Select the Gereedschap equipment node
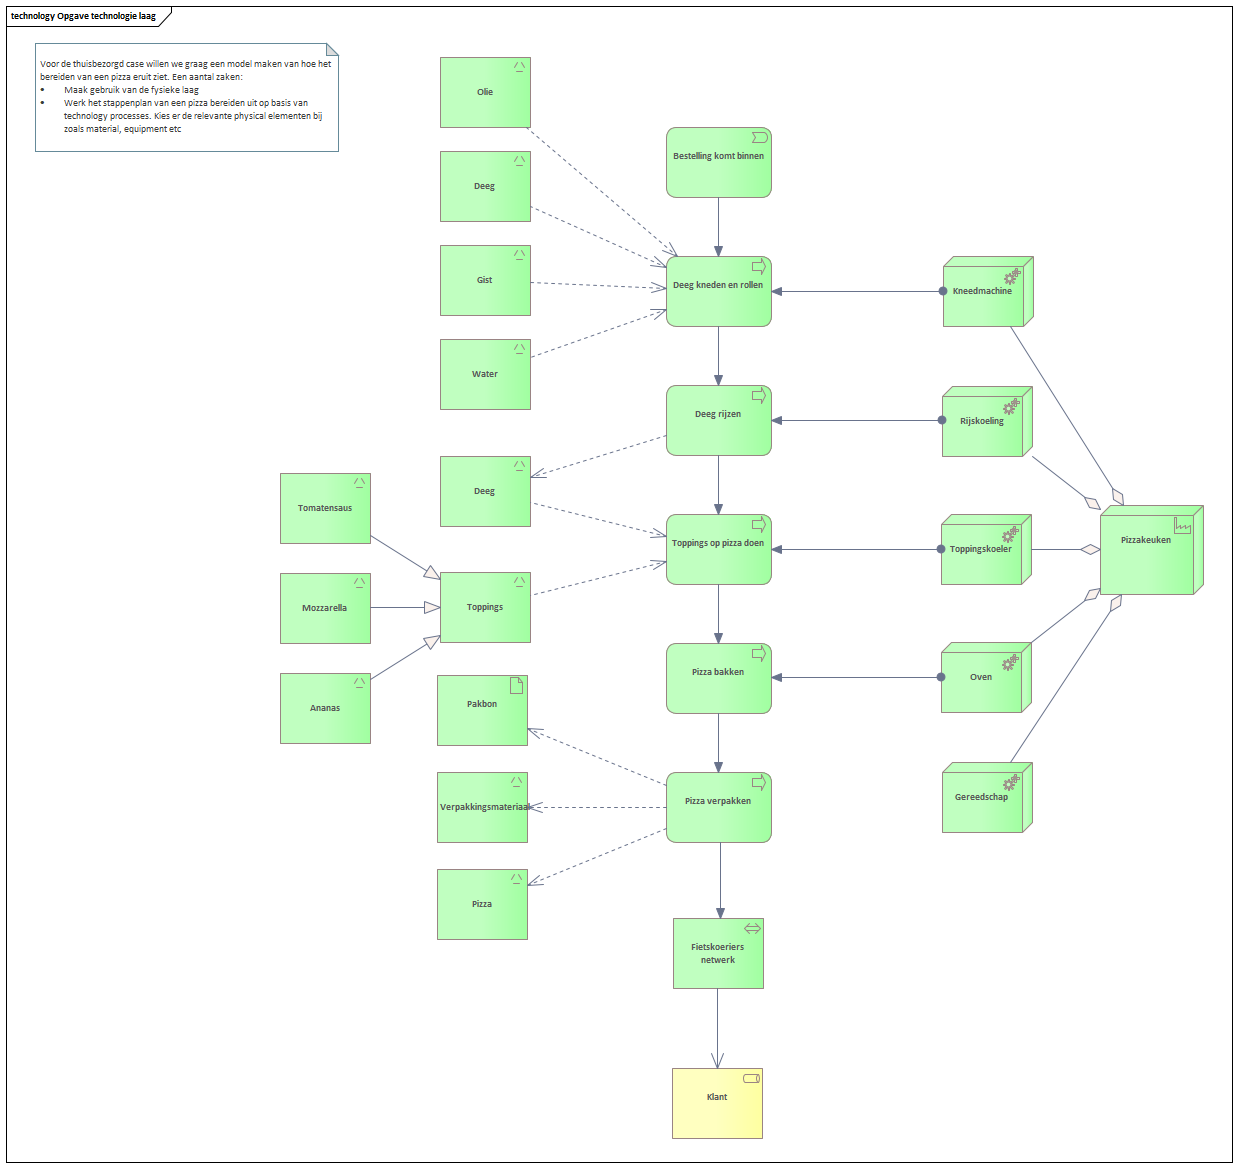Viewport: 1238px width, 1168px height. click(987, 797)
